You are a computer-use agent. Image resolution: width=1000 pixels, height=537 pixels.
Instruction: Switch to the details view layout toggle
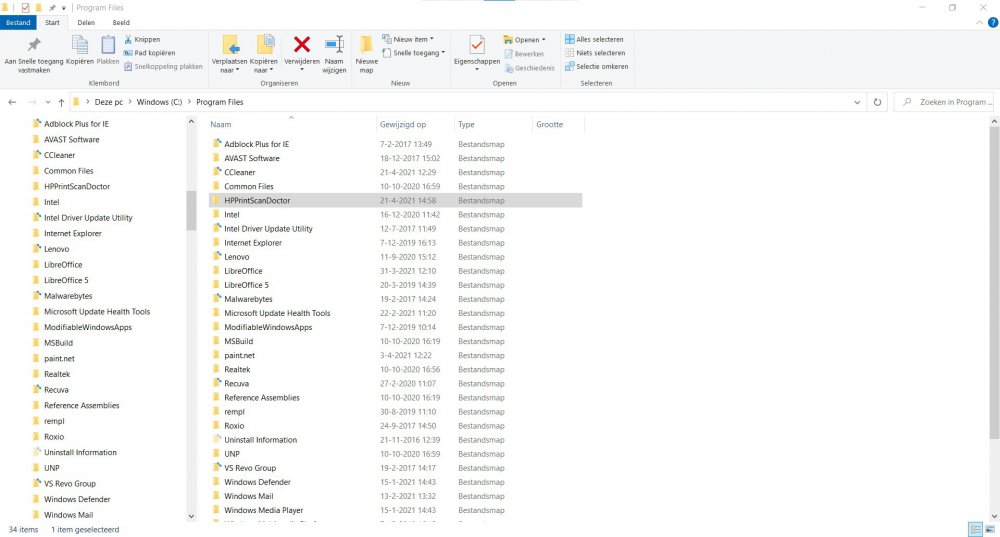pyautogui.click(x=974, y=529)
